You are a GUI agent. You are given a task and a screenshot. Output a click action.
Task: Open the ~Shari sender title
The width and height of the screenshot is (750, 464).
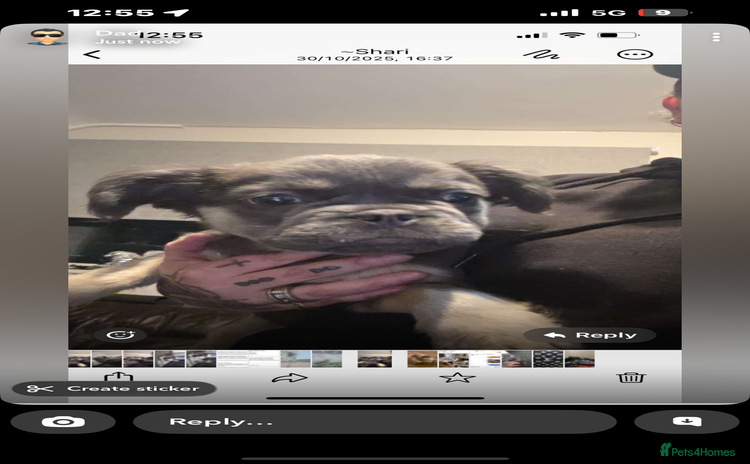click(x=375, y=51)
